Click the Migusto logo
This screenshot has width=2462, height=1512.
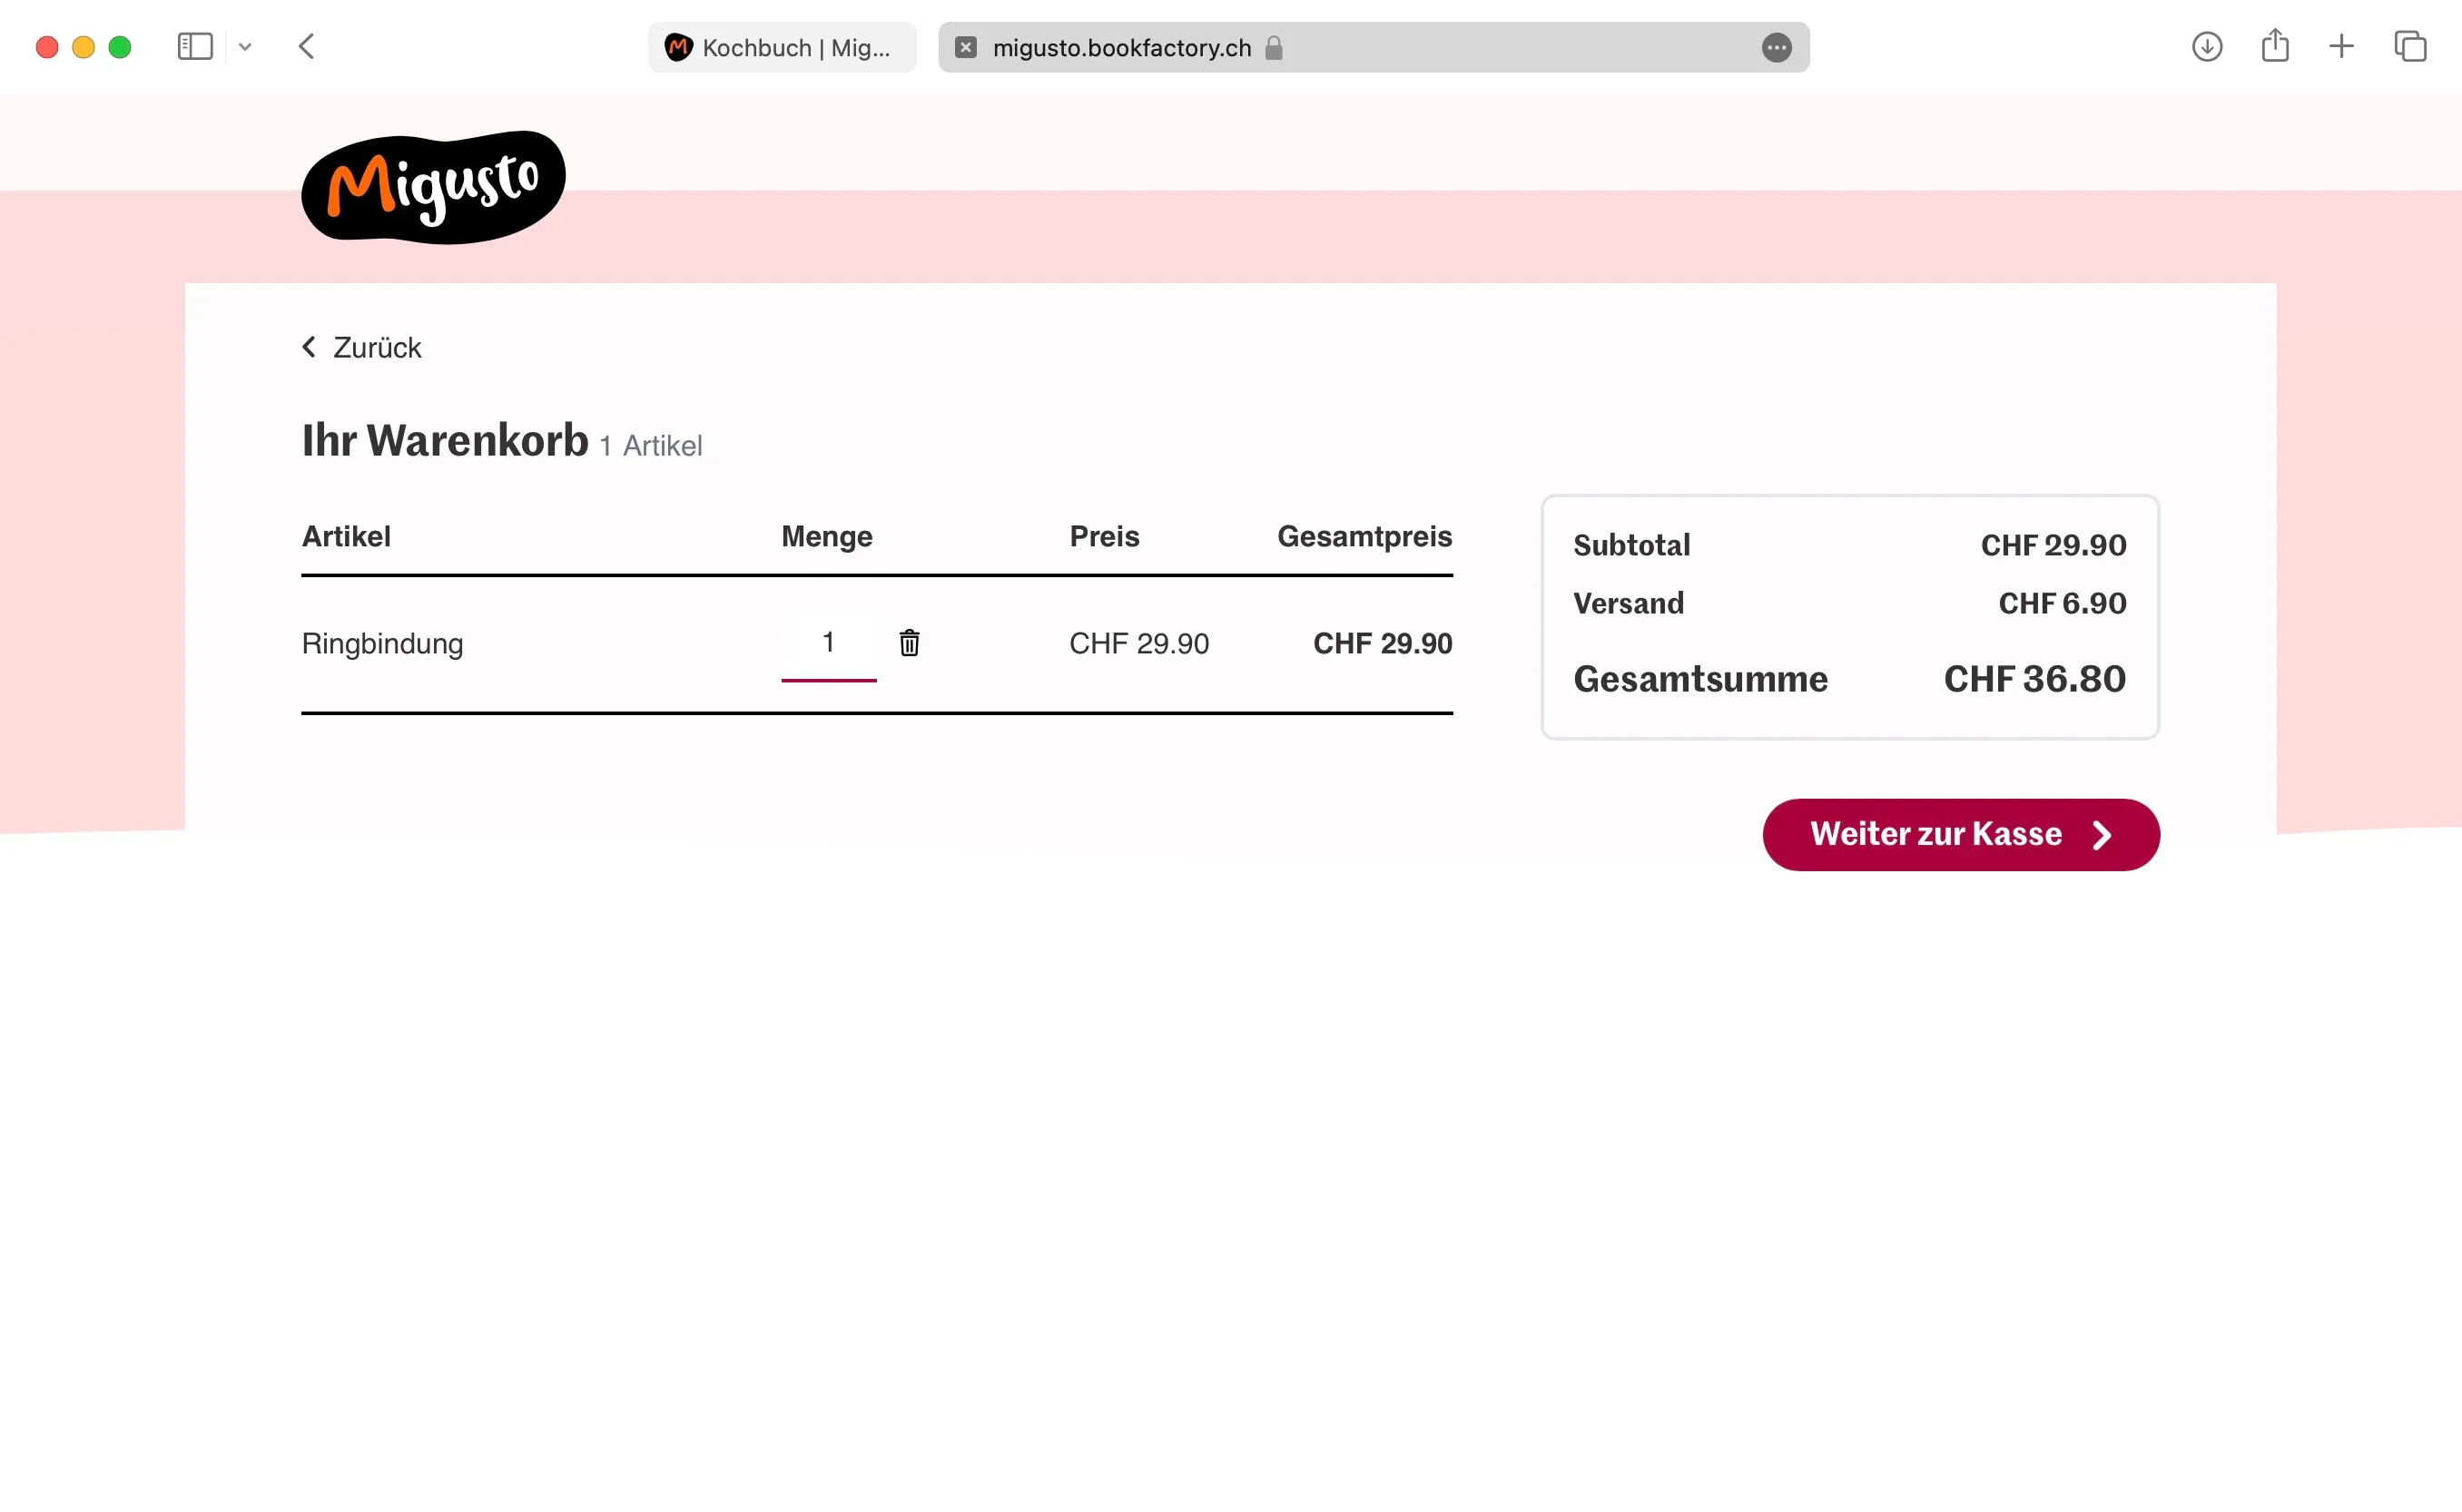pos(433,187)
